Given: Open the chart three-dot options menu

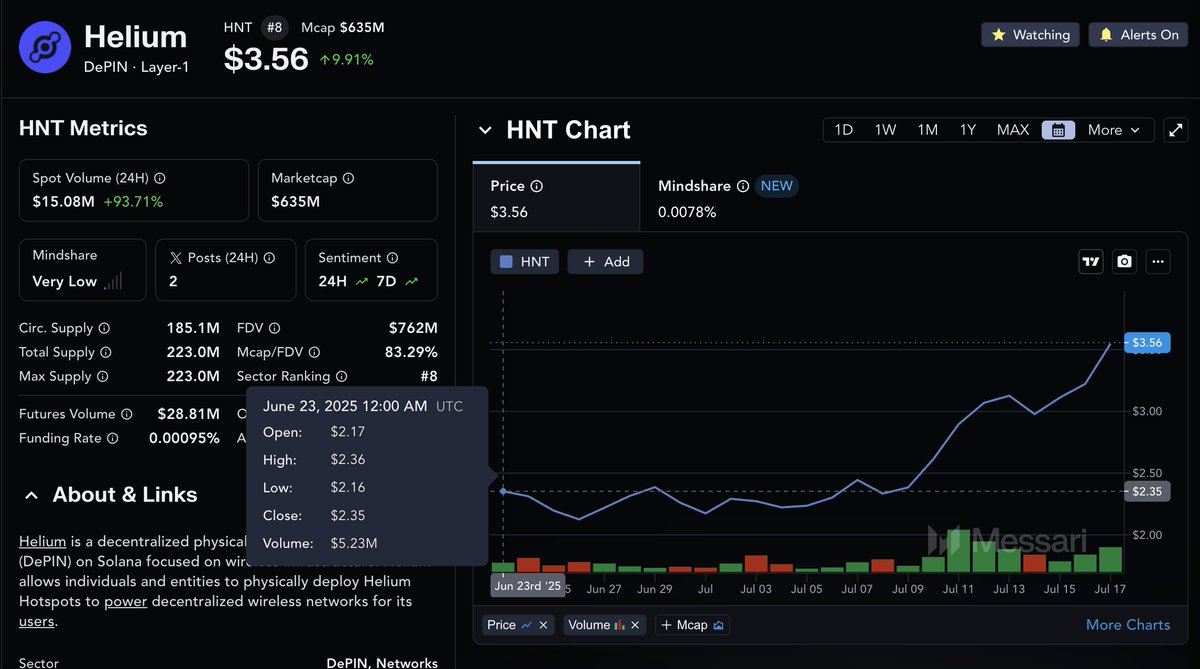Looking at the screenshot, I should [x=1158, y=261].
